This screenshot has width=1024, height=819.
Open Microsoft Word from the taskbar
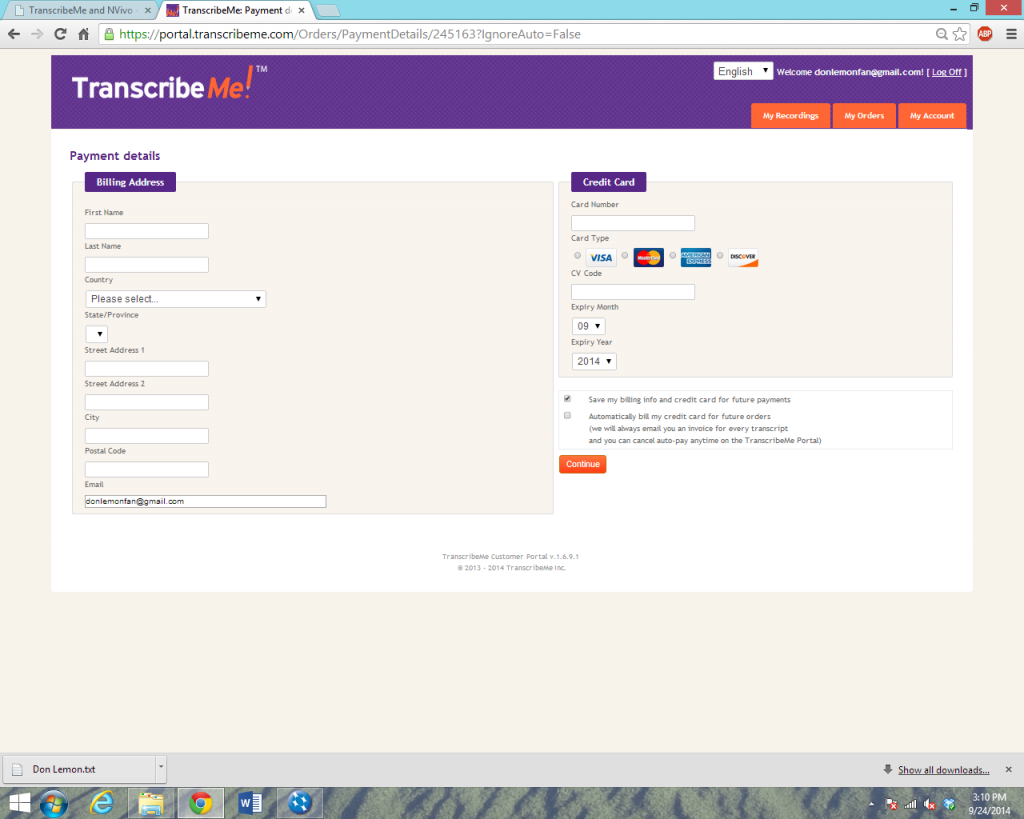pos(250,803)
